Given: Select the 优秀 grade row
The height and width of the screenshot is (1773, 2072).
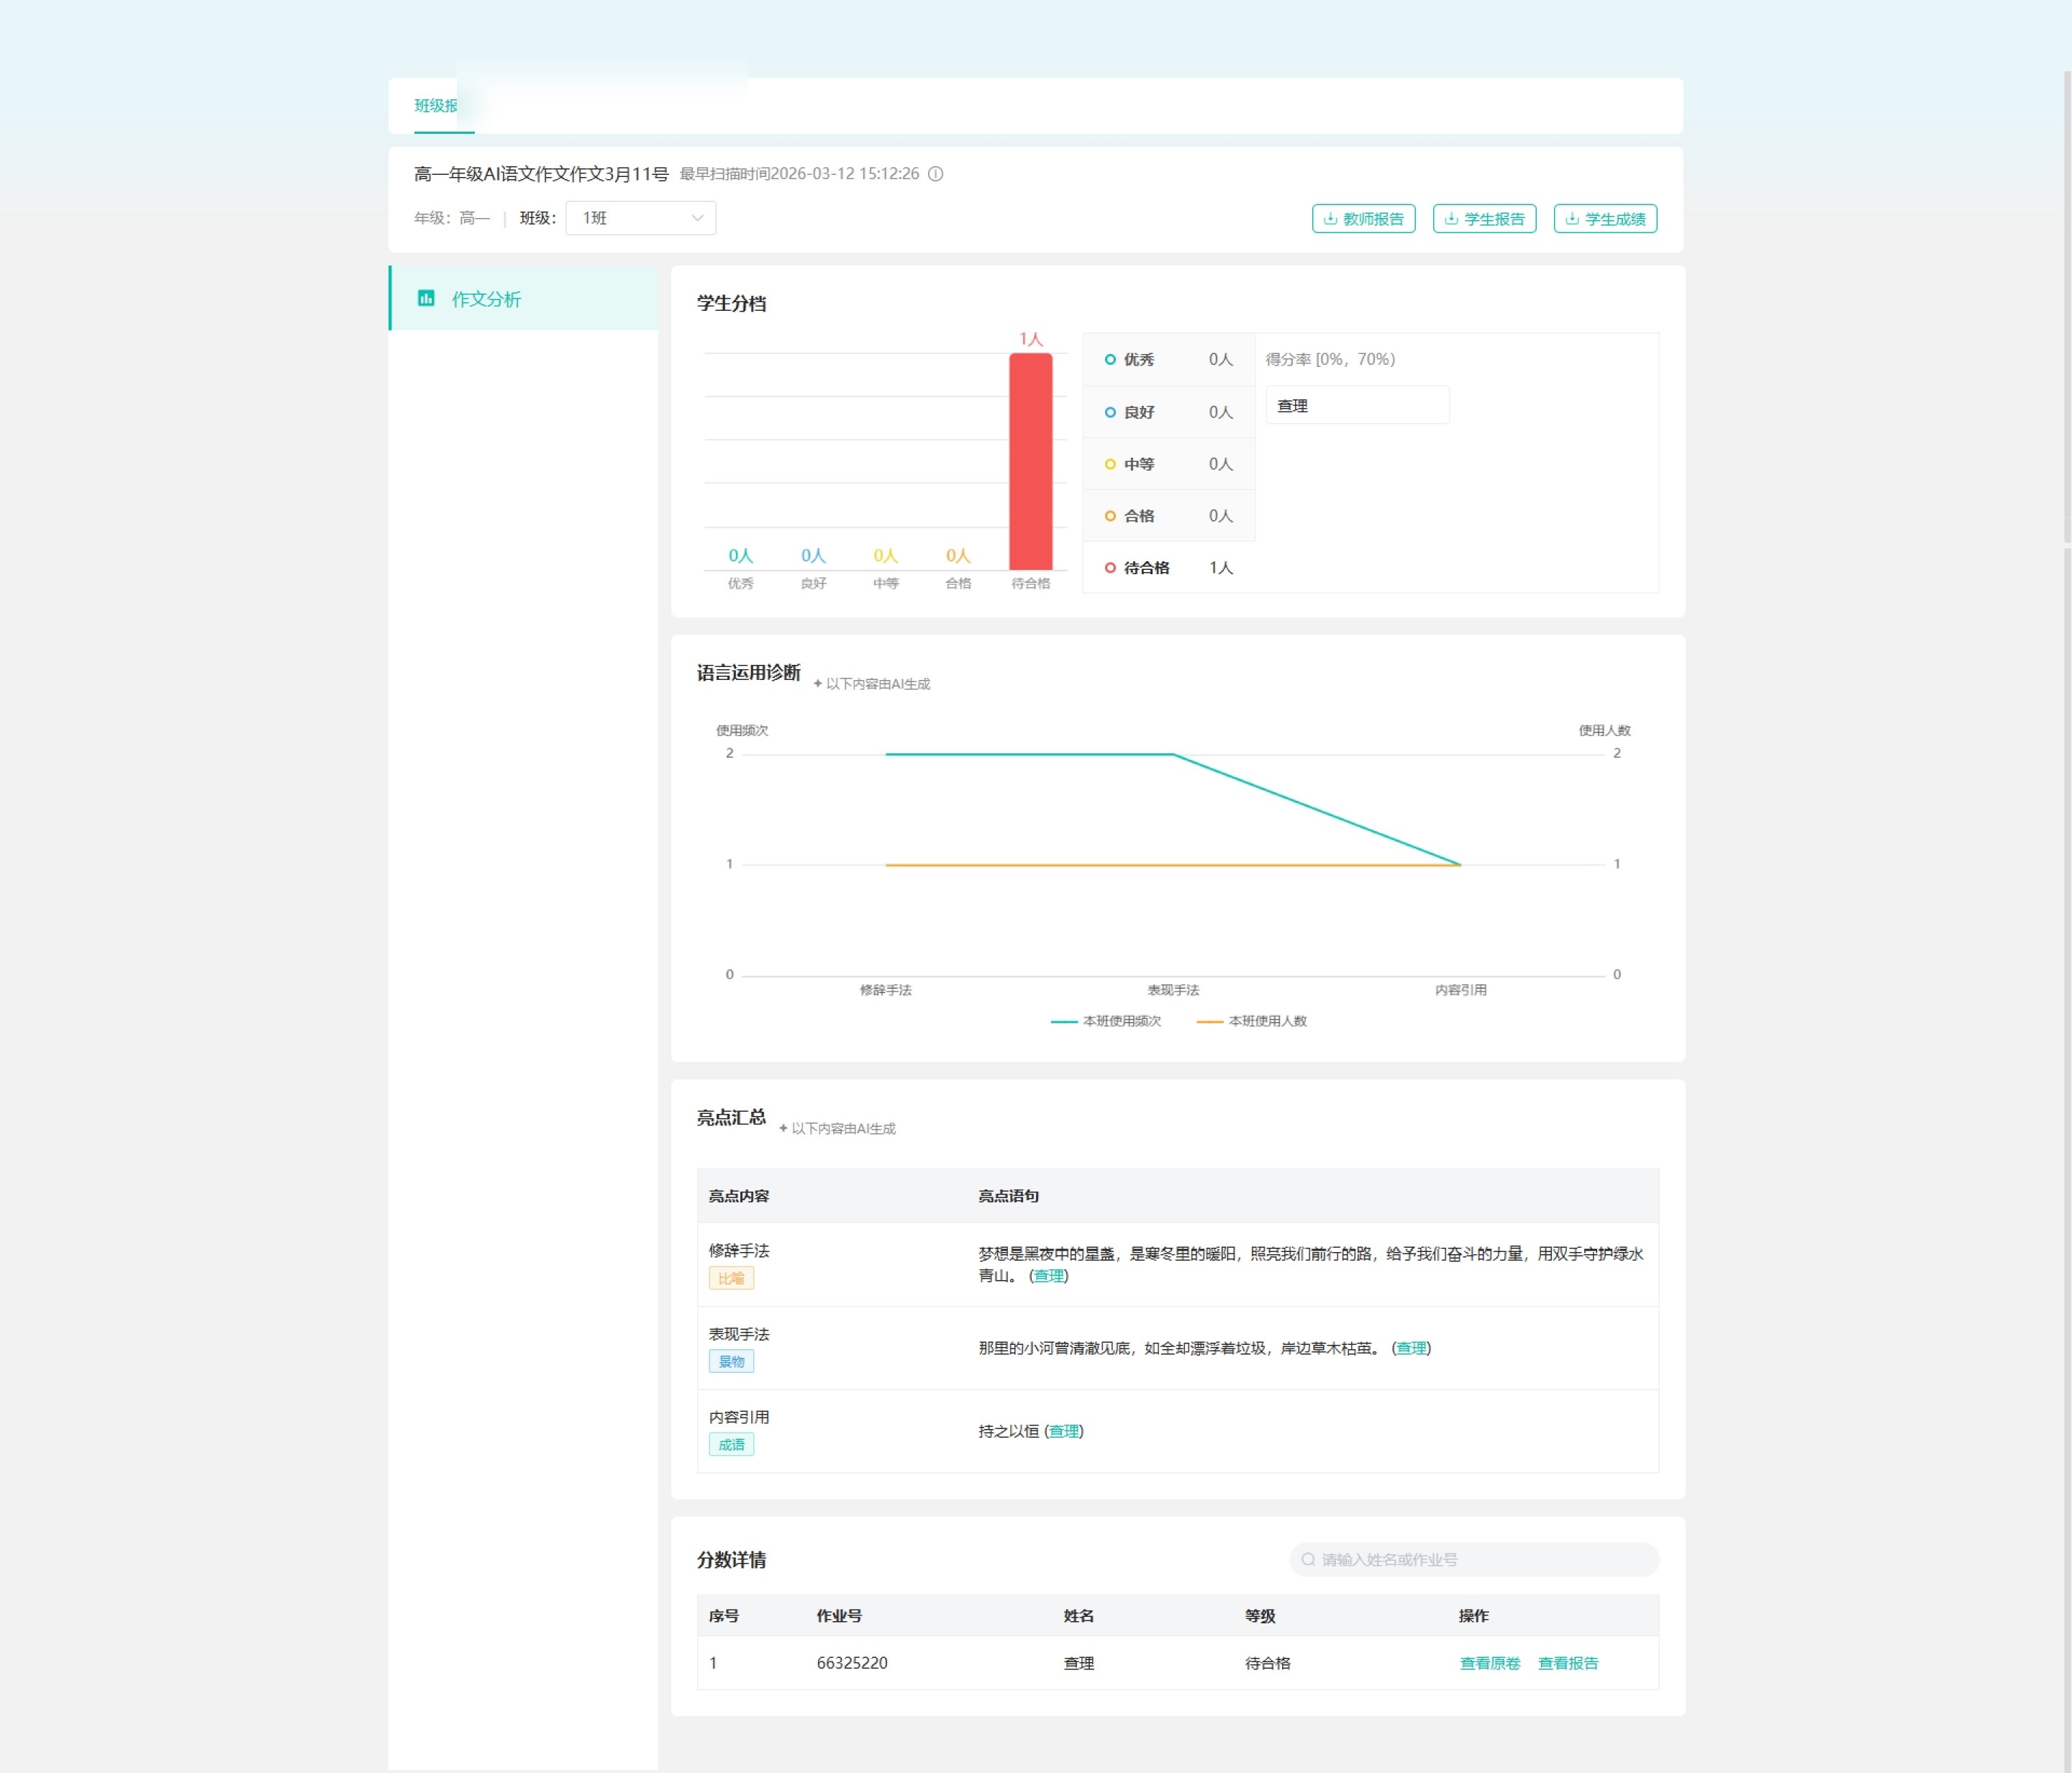Looking at the screenshot, I should [x=1169, y=359].
